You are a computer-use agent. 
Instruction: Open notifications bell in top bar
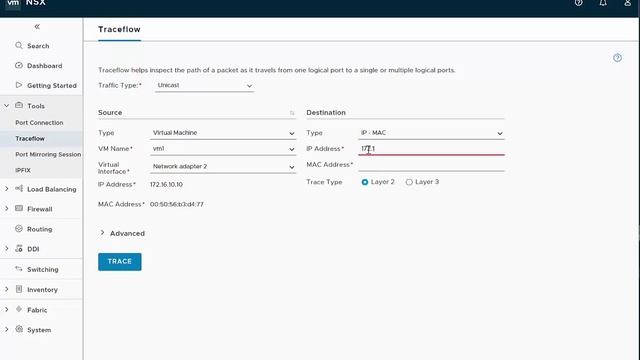pyautogui.click(x=603, y=3)
